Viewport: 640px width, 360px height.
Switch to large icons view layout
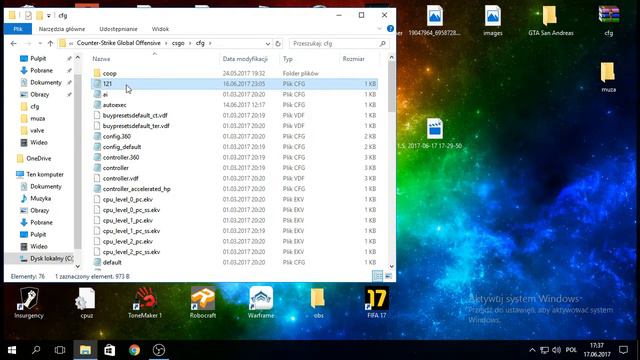pos(388,276)
